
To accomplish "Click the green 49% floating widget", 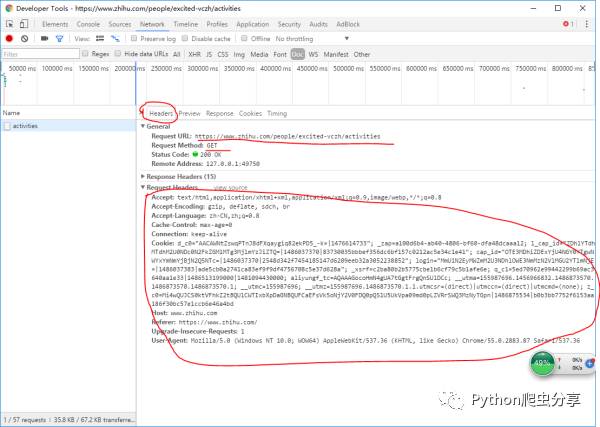I will (x=542, y=363).
